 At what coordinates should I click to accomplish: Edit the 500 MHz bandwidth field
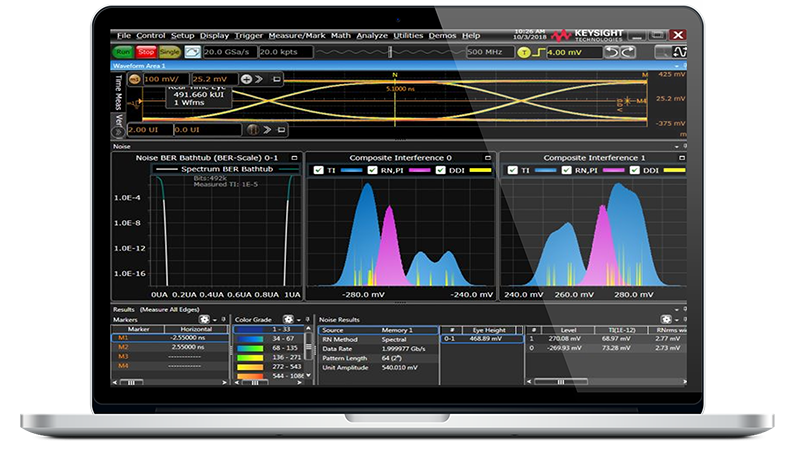pyautogui.click(x=489, y=52)
